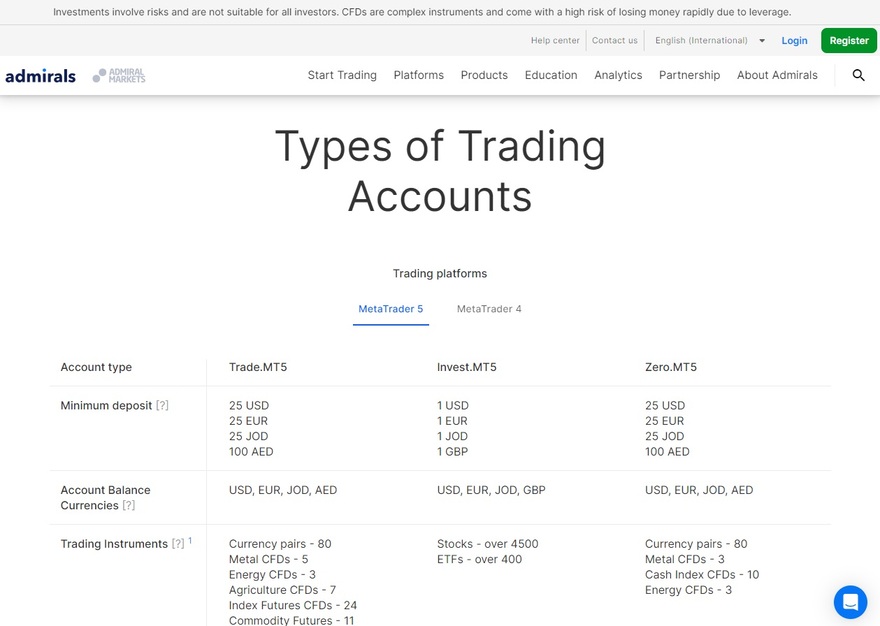
Task: Expand the language dropdown arrow
Action: coord(762,40)
